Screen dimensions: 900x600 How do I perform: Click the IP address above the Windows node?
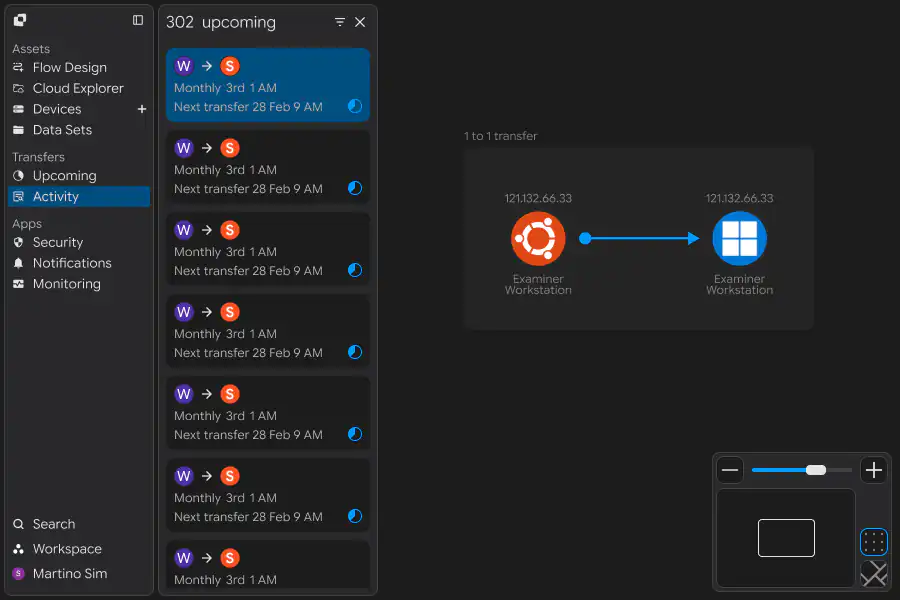coord(739,198)
